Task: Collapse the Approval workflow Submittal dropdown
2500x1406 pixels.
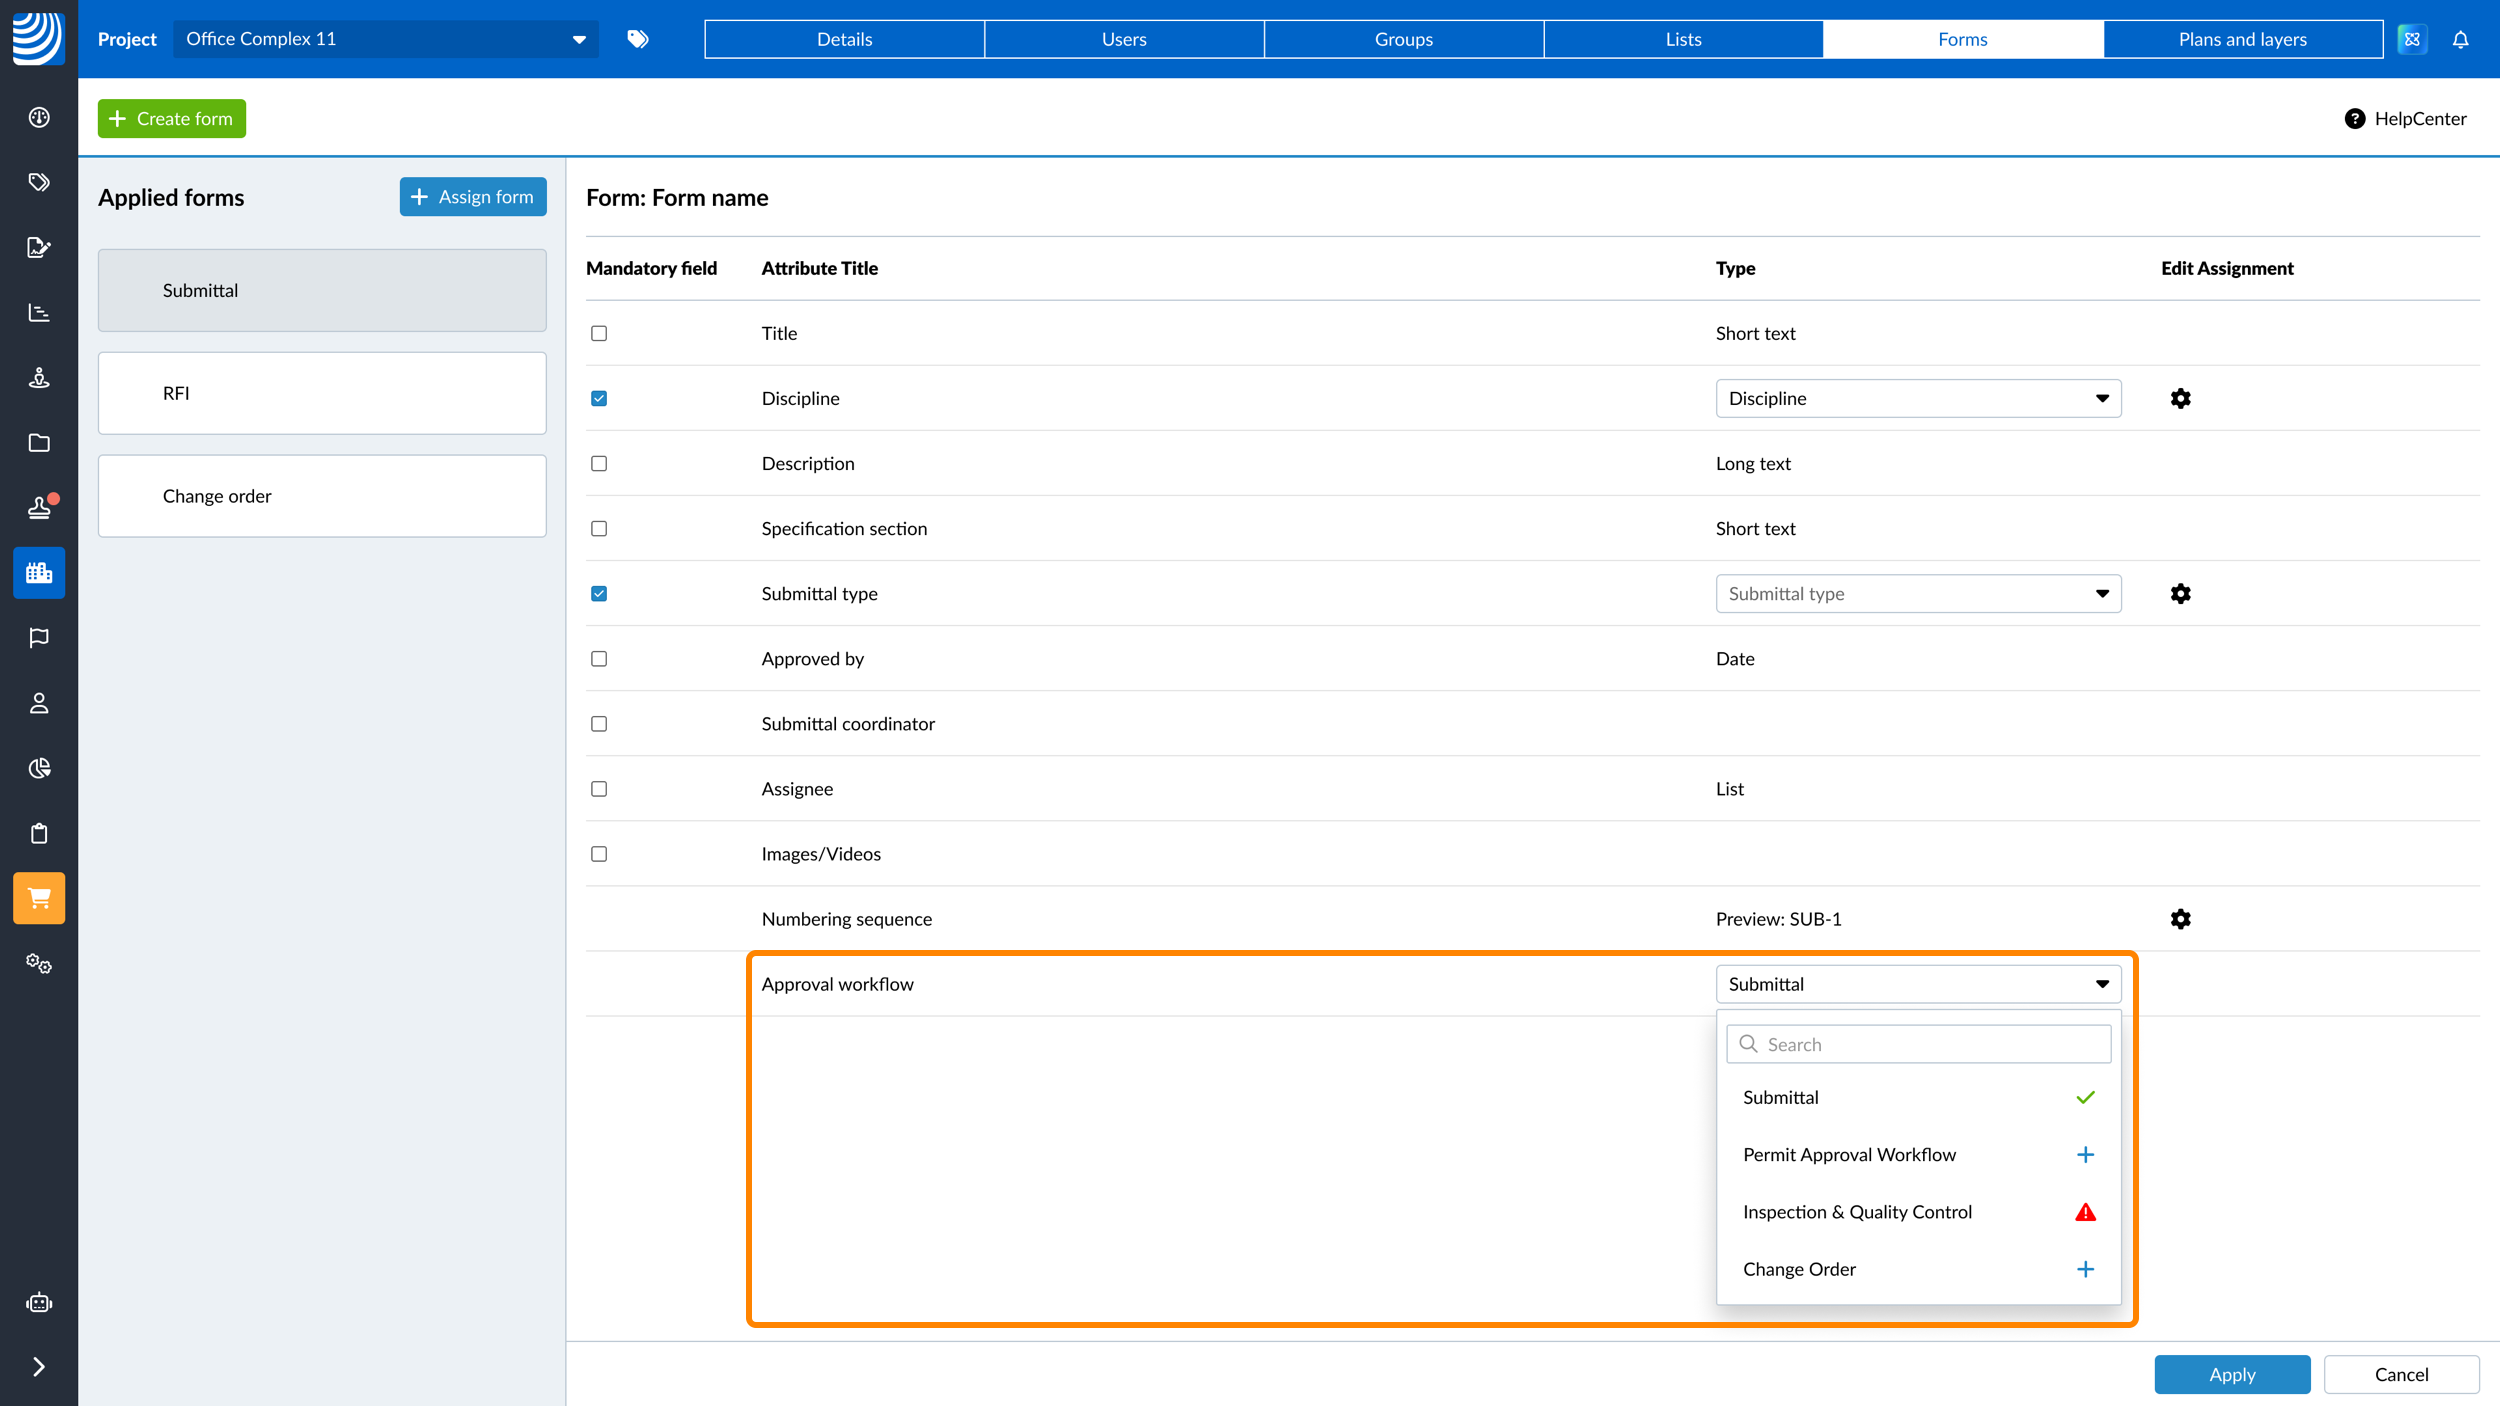Action: [1917, 984]
